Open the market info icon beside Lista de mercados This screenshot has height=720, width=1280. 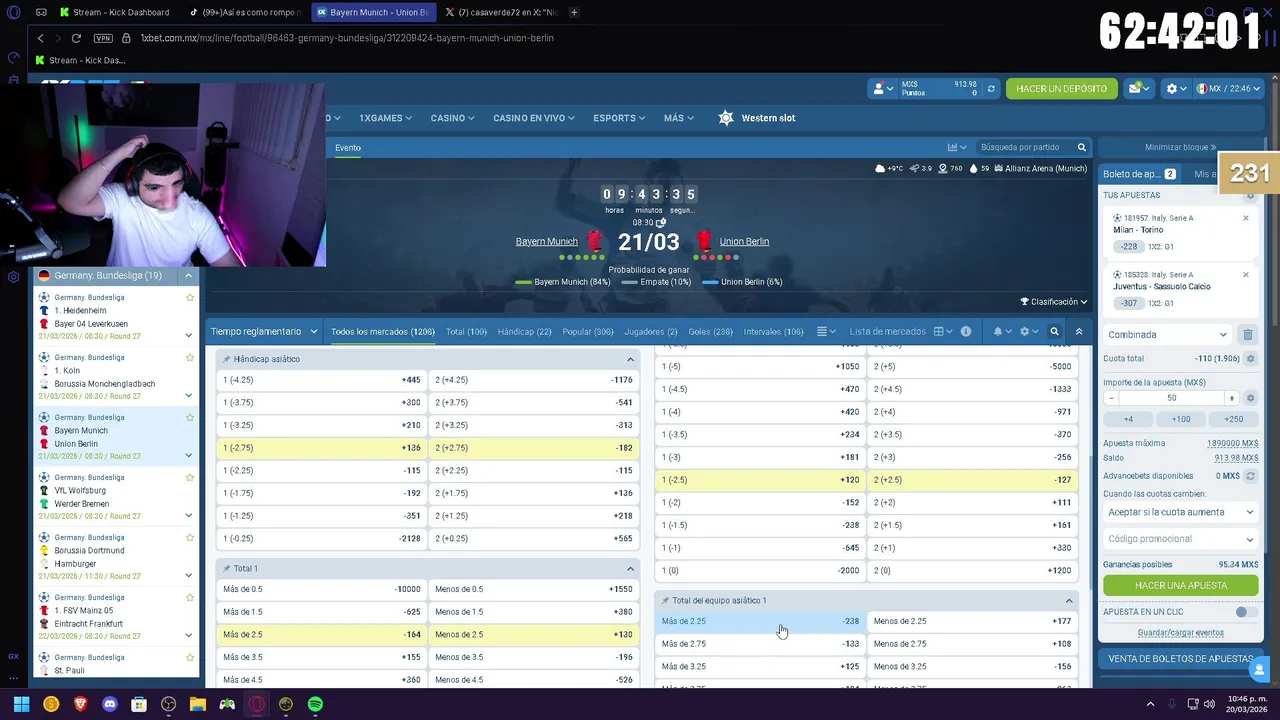(x=965, y=331)
